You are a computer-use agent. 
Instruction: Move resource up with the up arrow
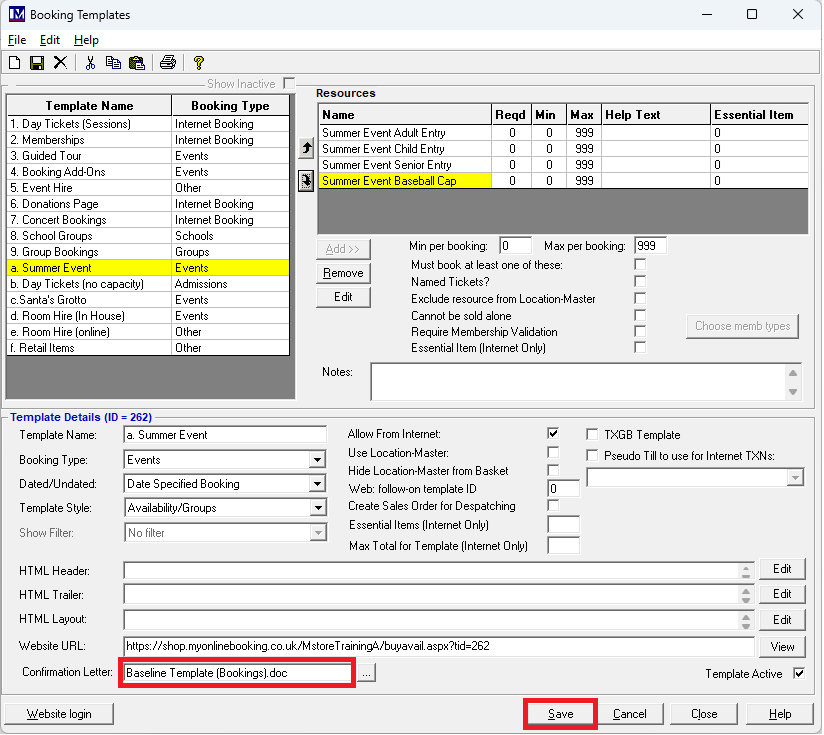(x=307, y=148)
